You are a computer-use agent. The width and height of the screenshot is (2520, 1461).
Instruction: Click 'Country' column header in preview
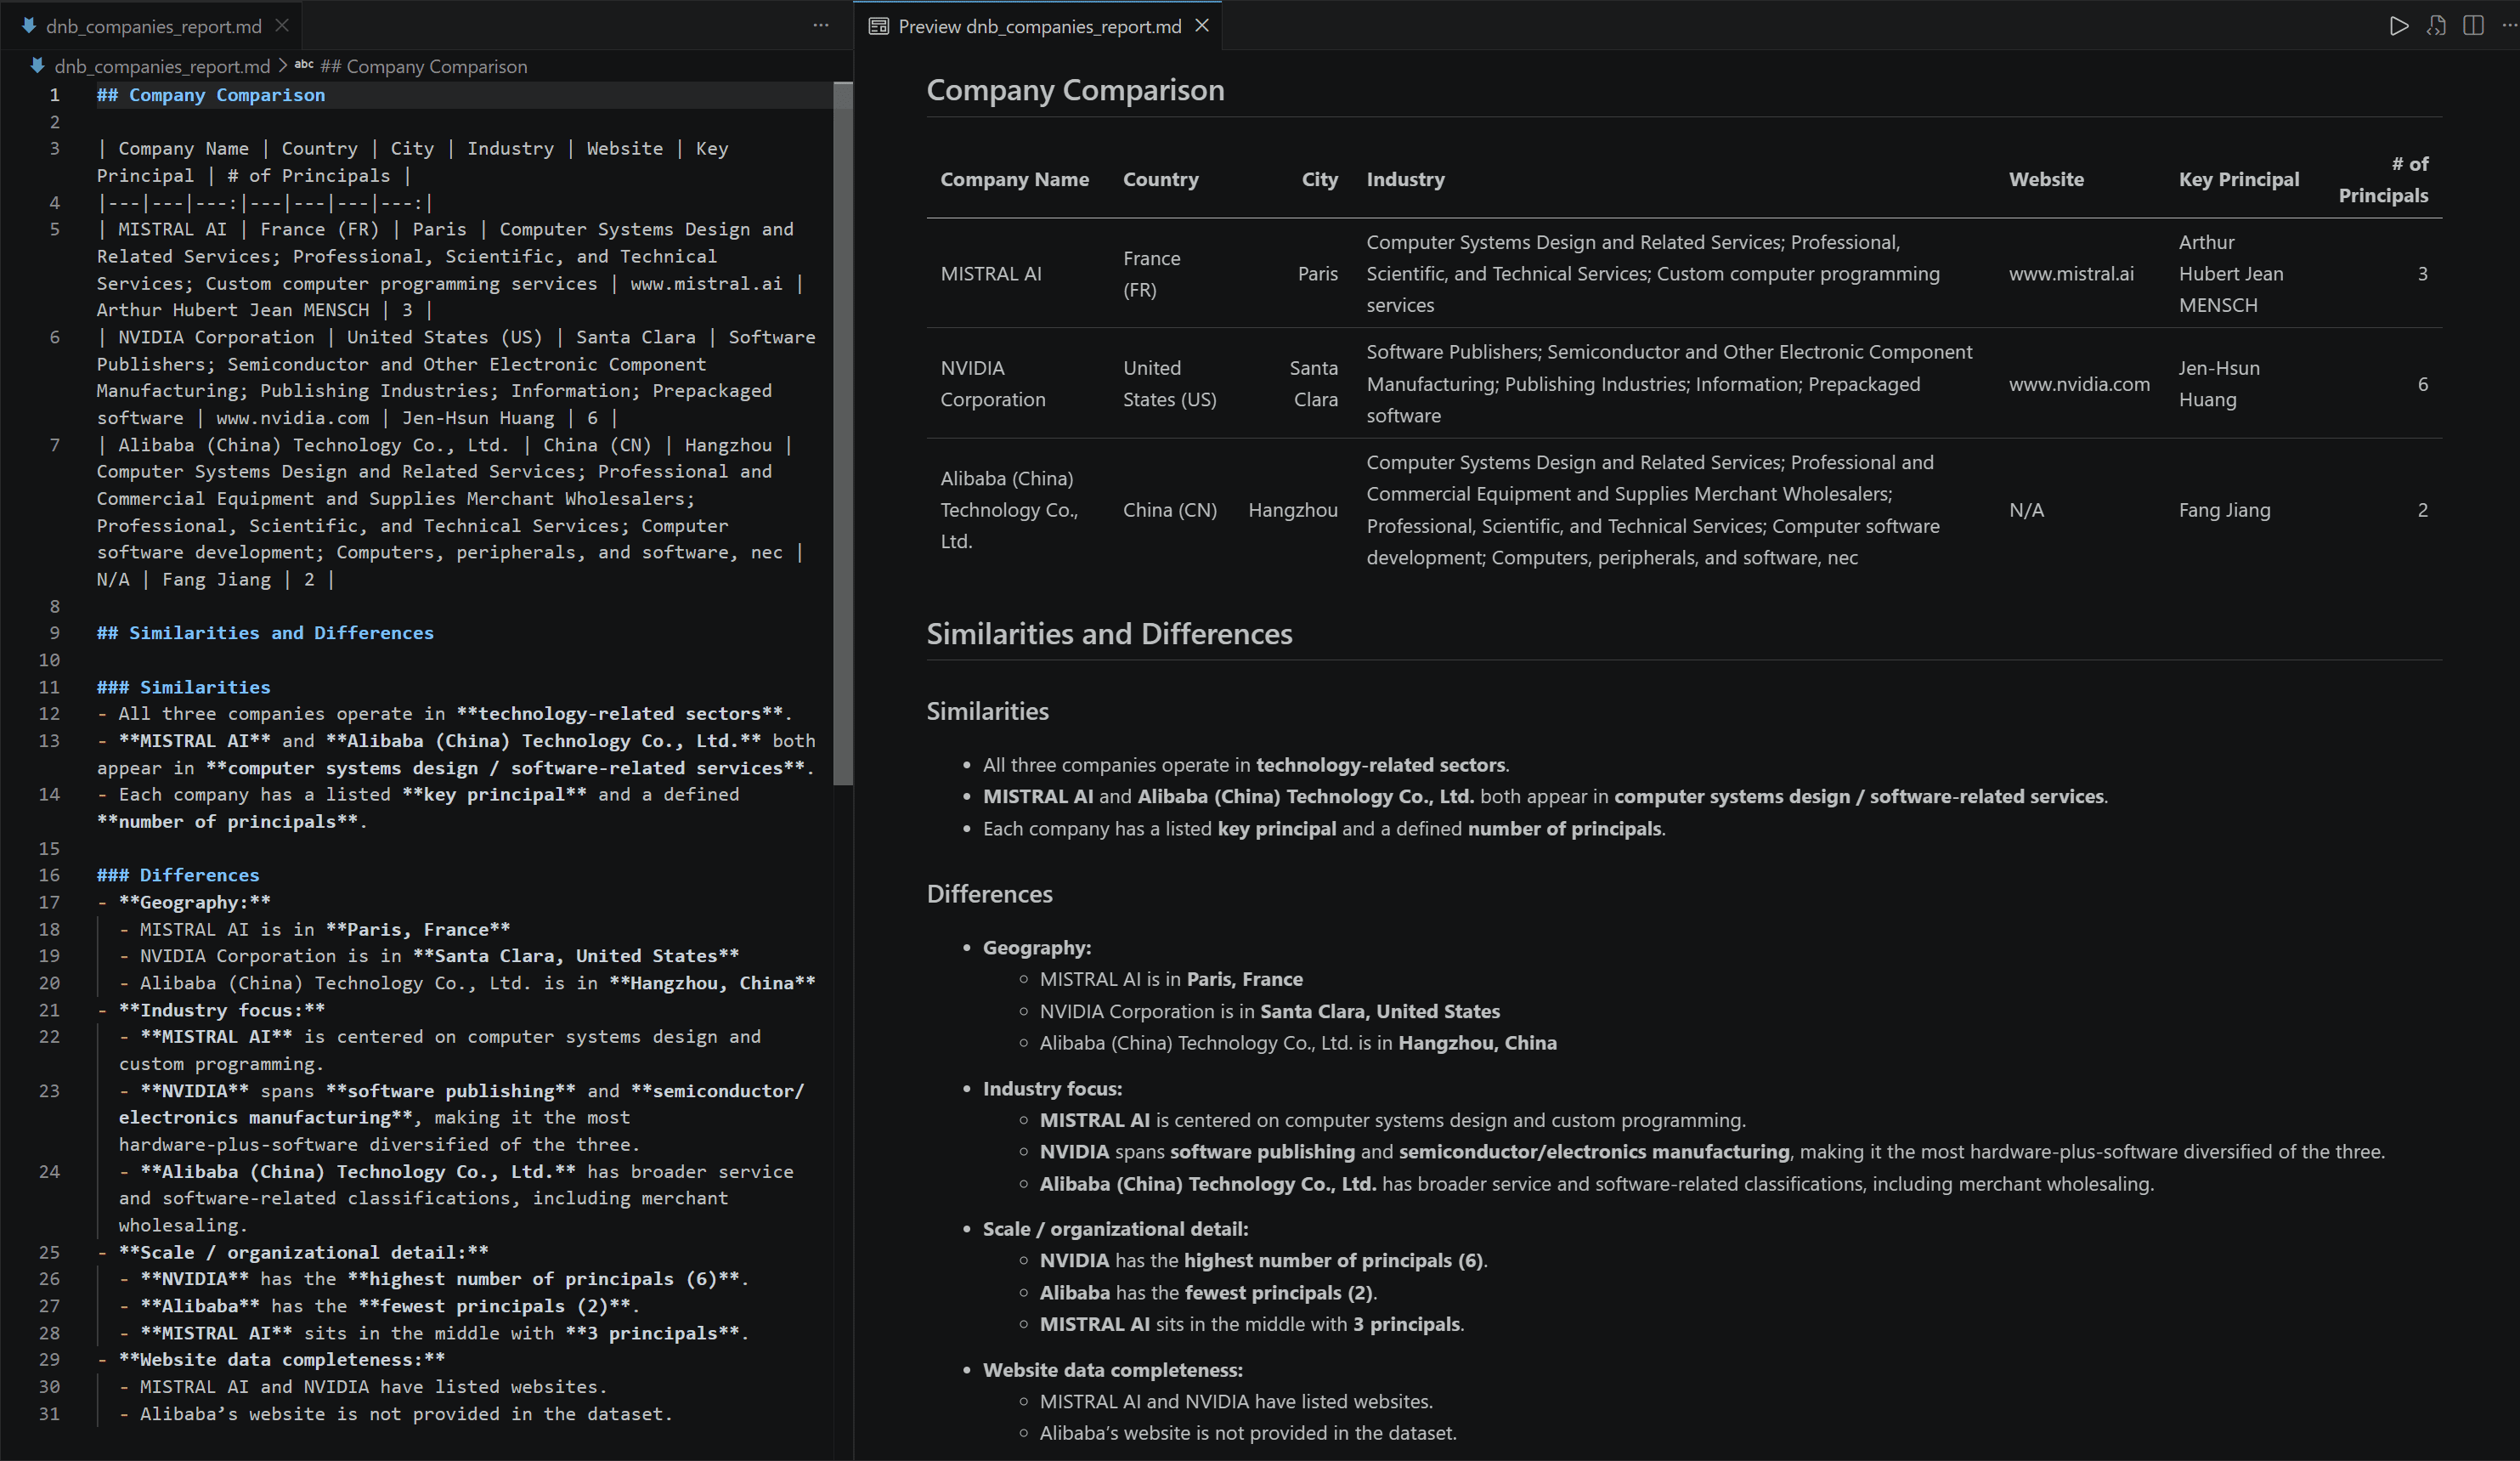pyautogui.click(x=1160, y=179)
